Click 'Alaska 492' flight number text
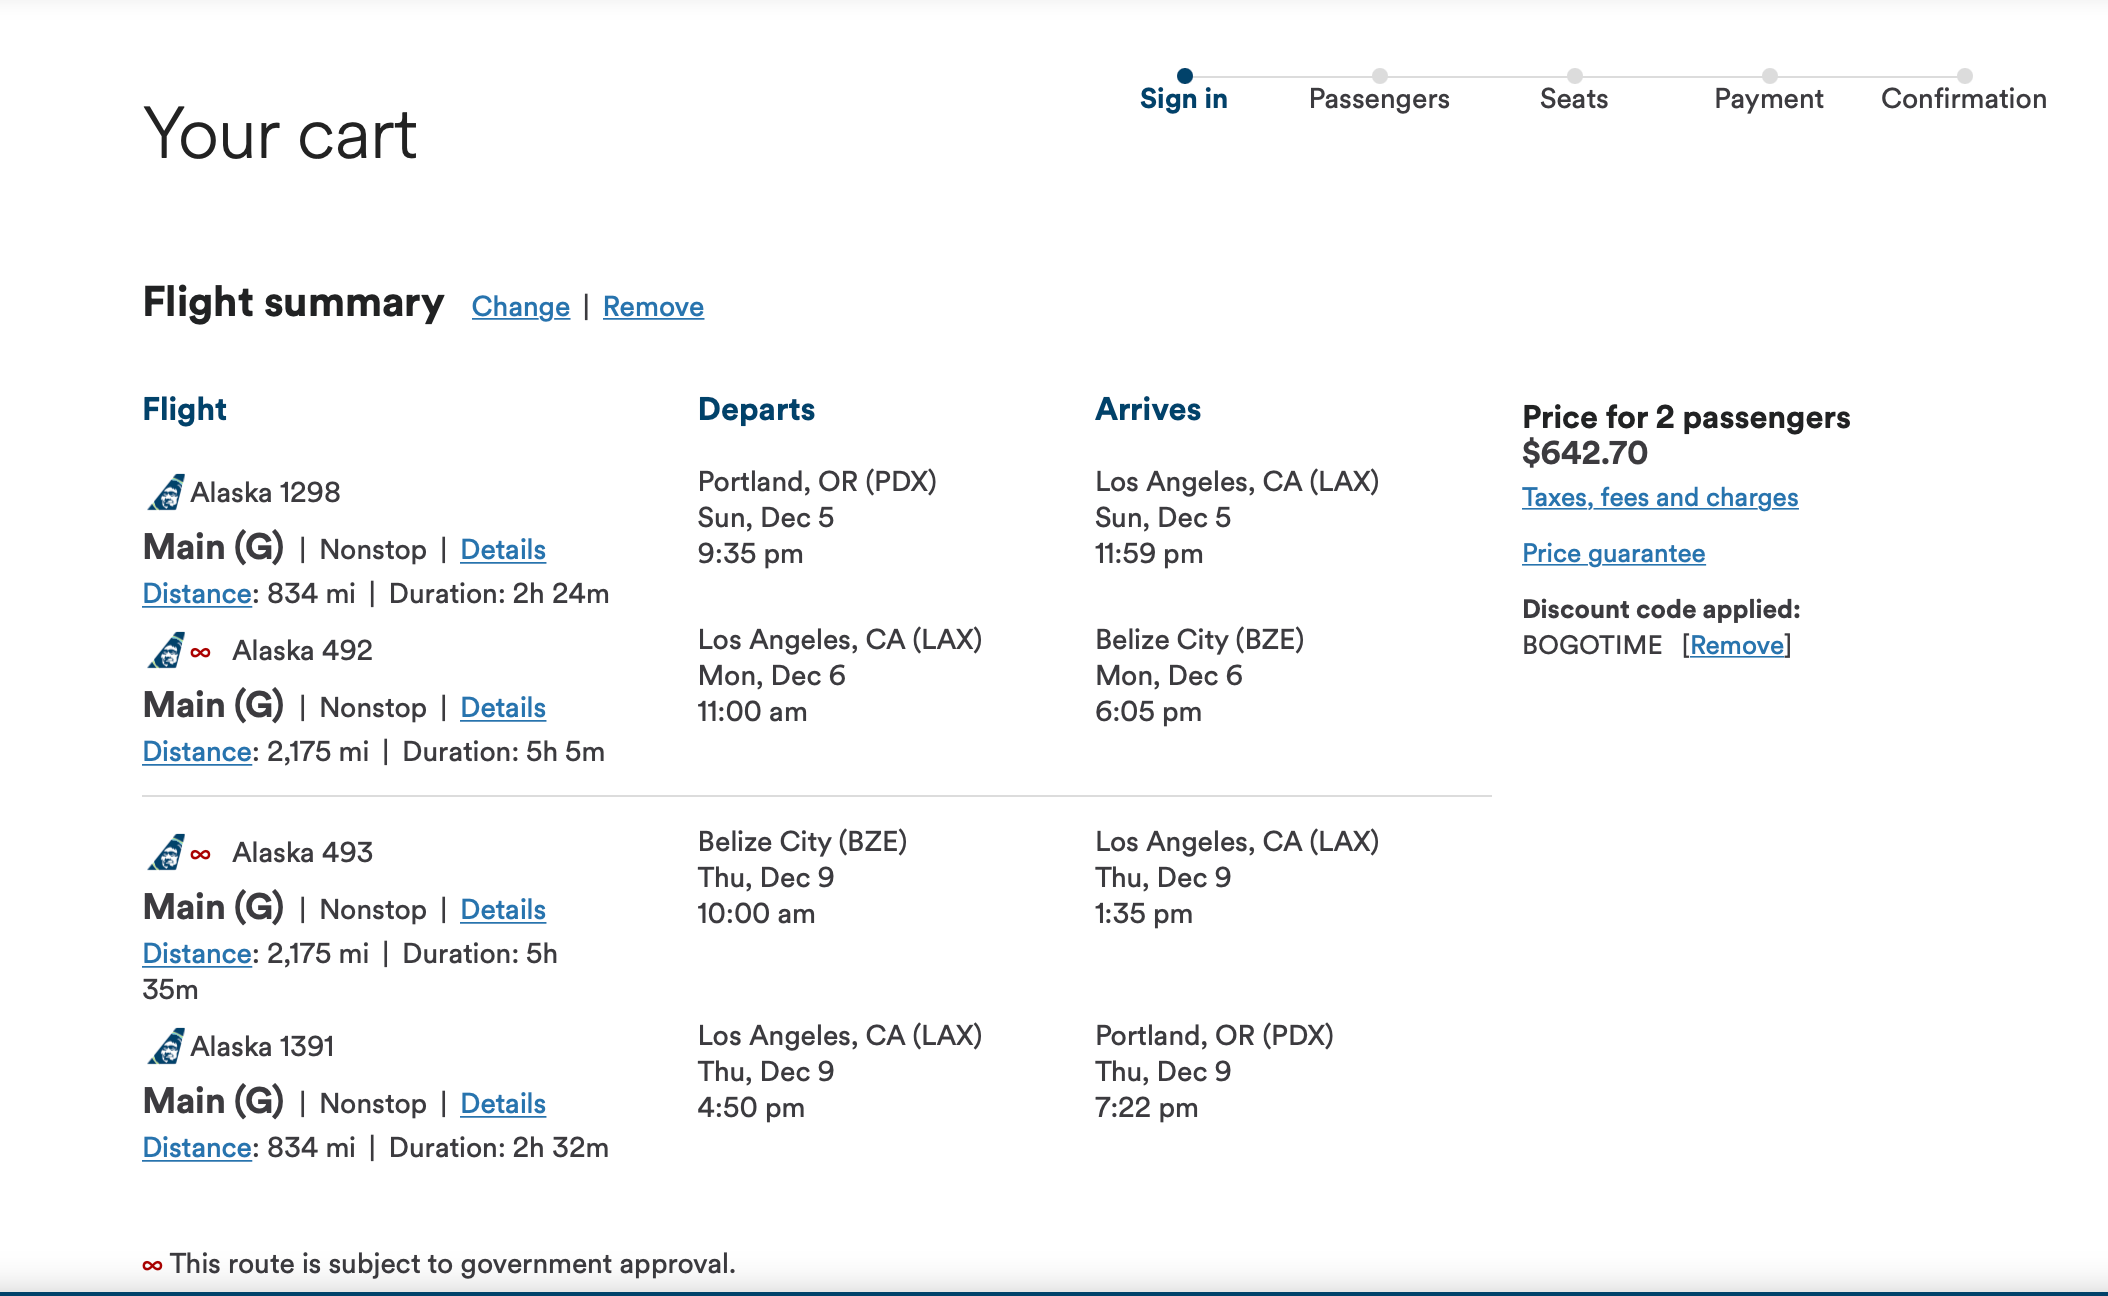This screenshot has width=2108, height=1296. [302, 650]
